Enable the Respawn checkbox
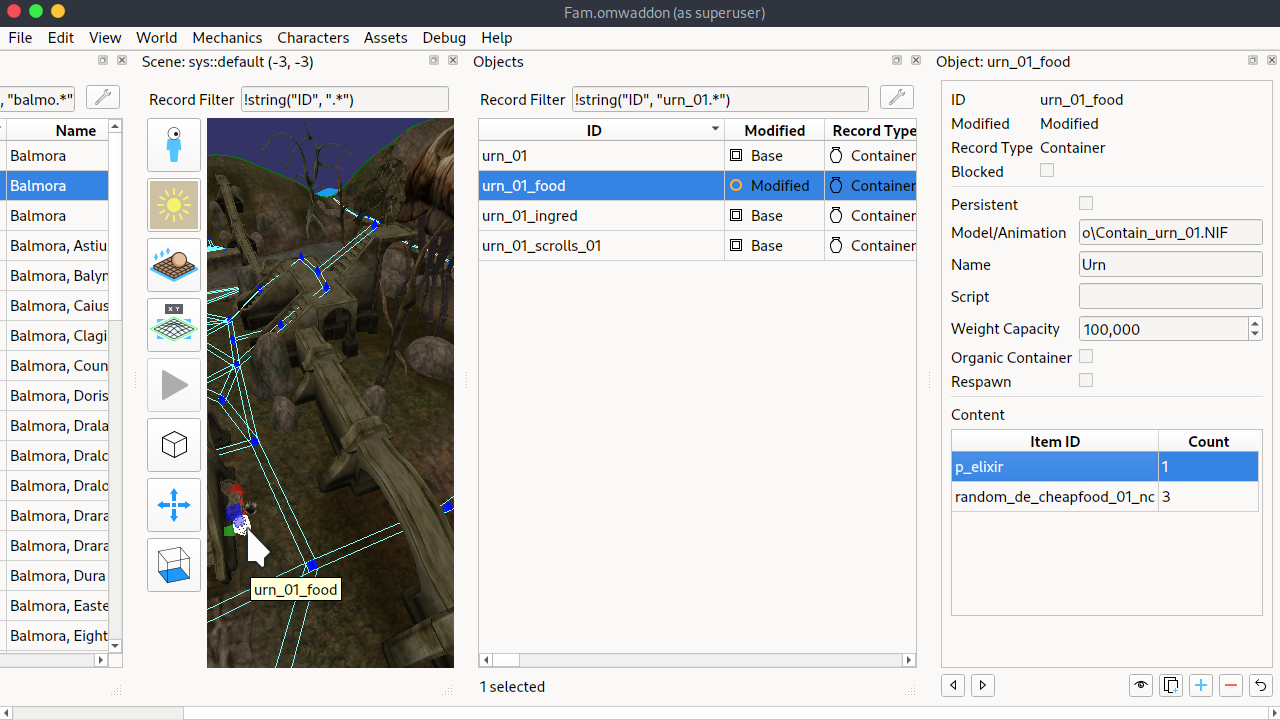The height and width of the screenshot is (720, 1280). [1086, 380]
